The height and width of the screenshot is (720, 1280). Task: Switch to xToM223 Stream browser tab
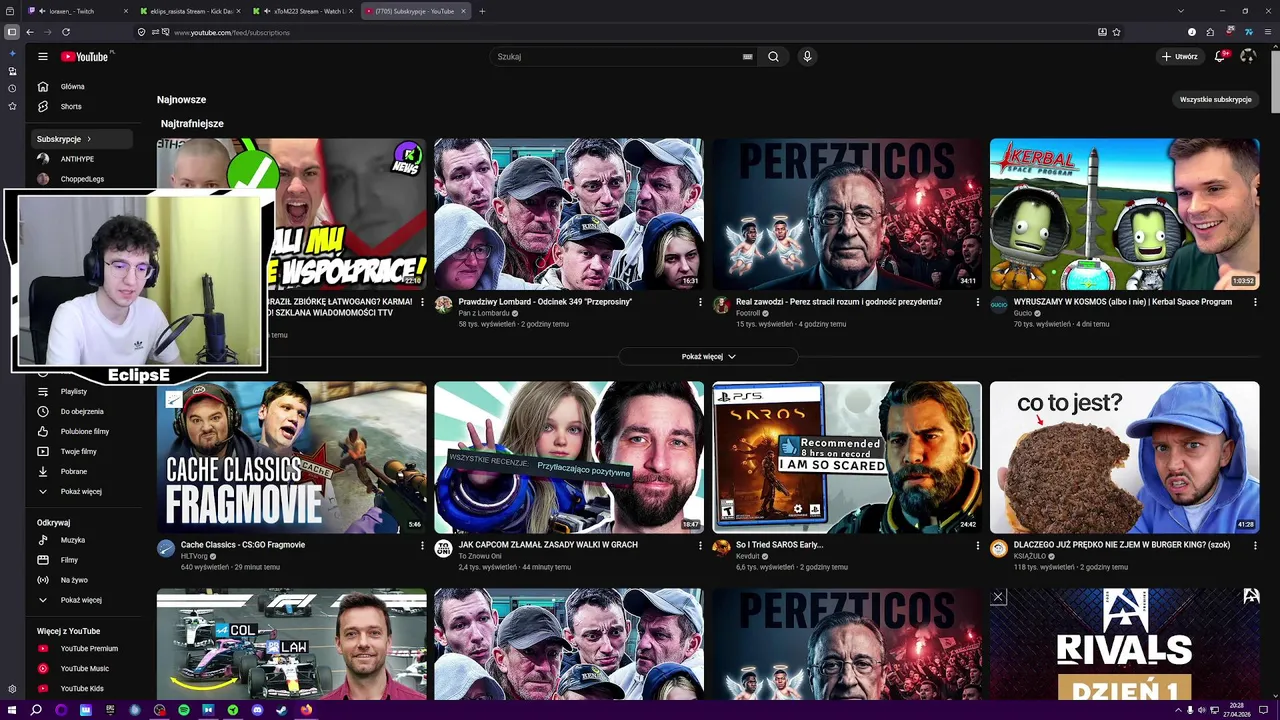click(x=303, y=11)
